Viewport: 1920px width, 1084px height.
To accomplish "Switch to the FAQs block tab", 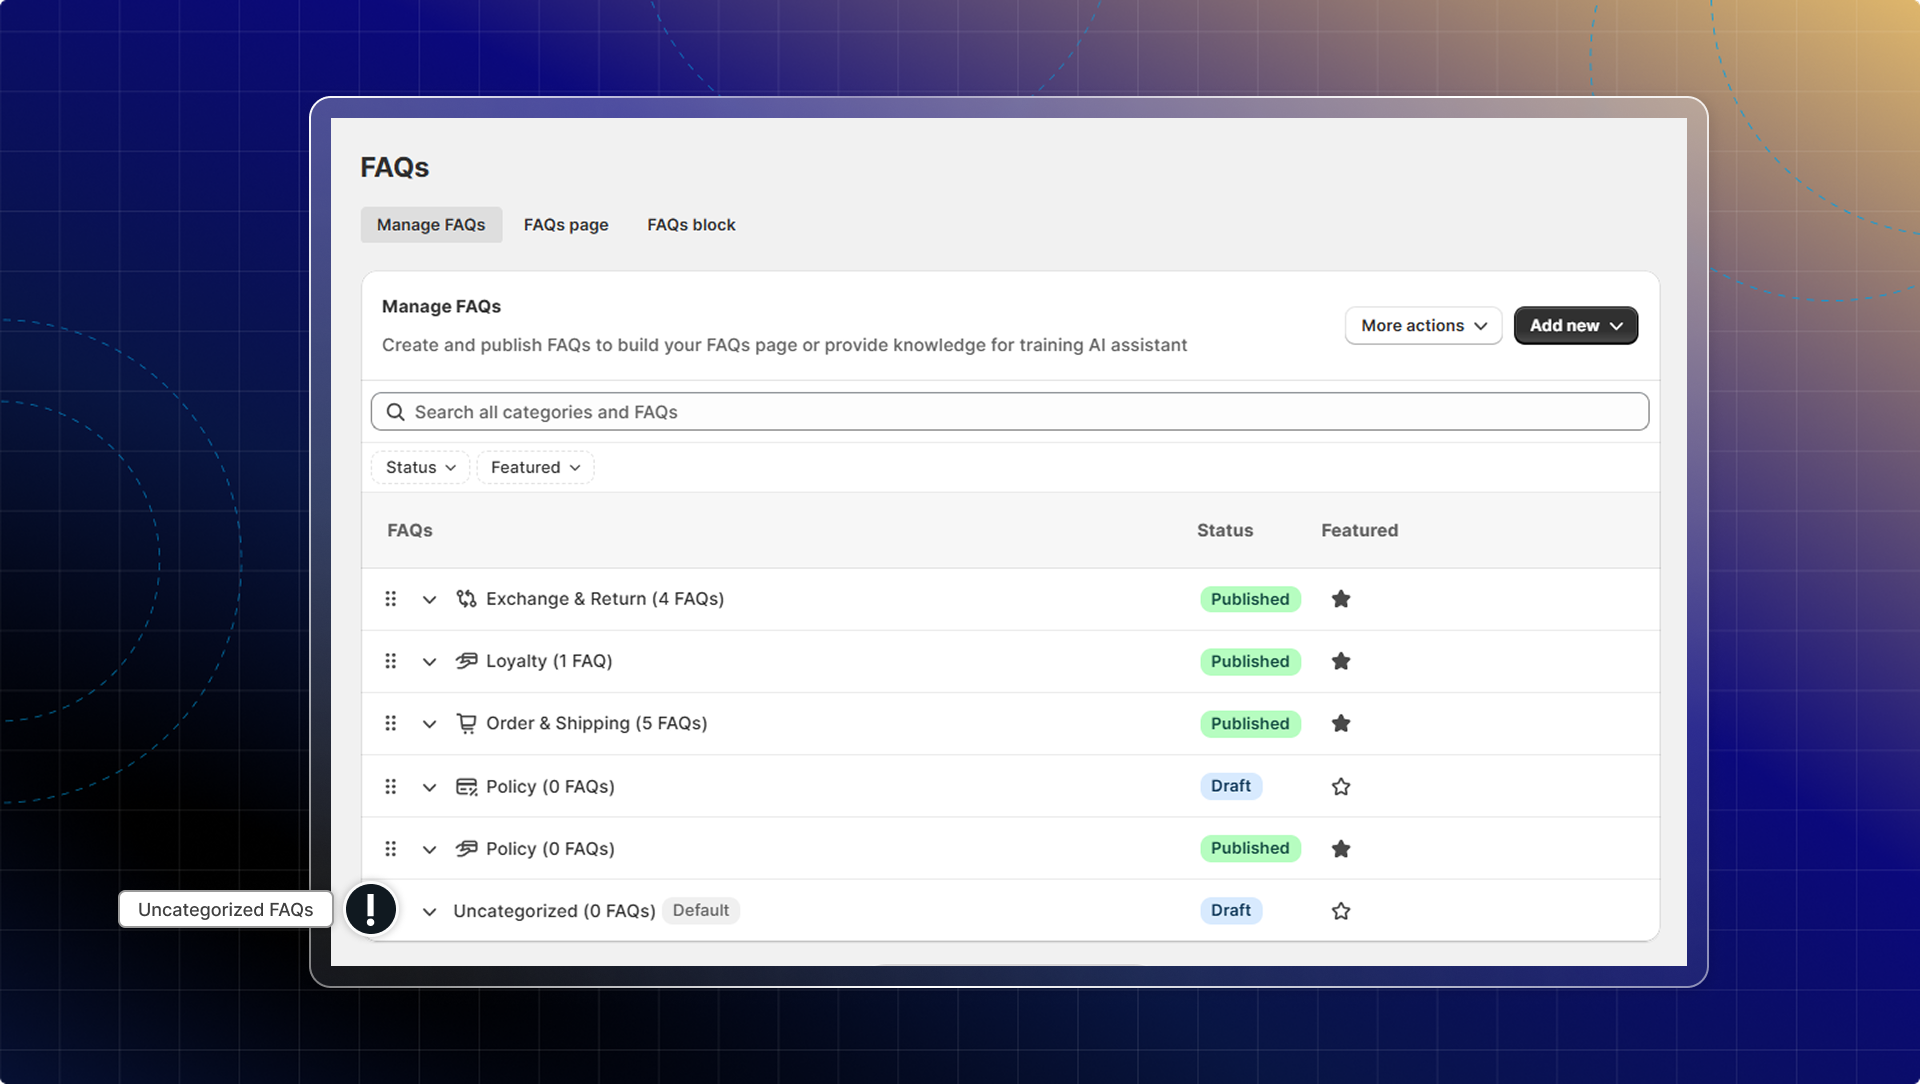I will (691, 225).
